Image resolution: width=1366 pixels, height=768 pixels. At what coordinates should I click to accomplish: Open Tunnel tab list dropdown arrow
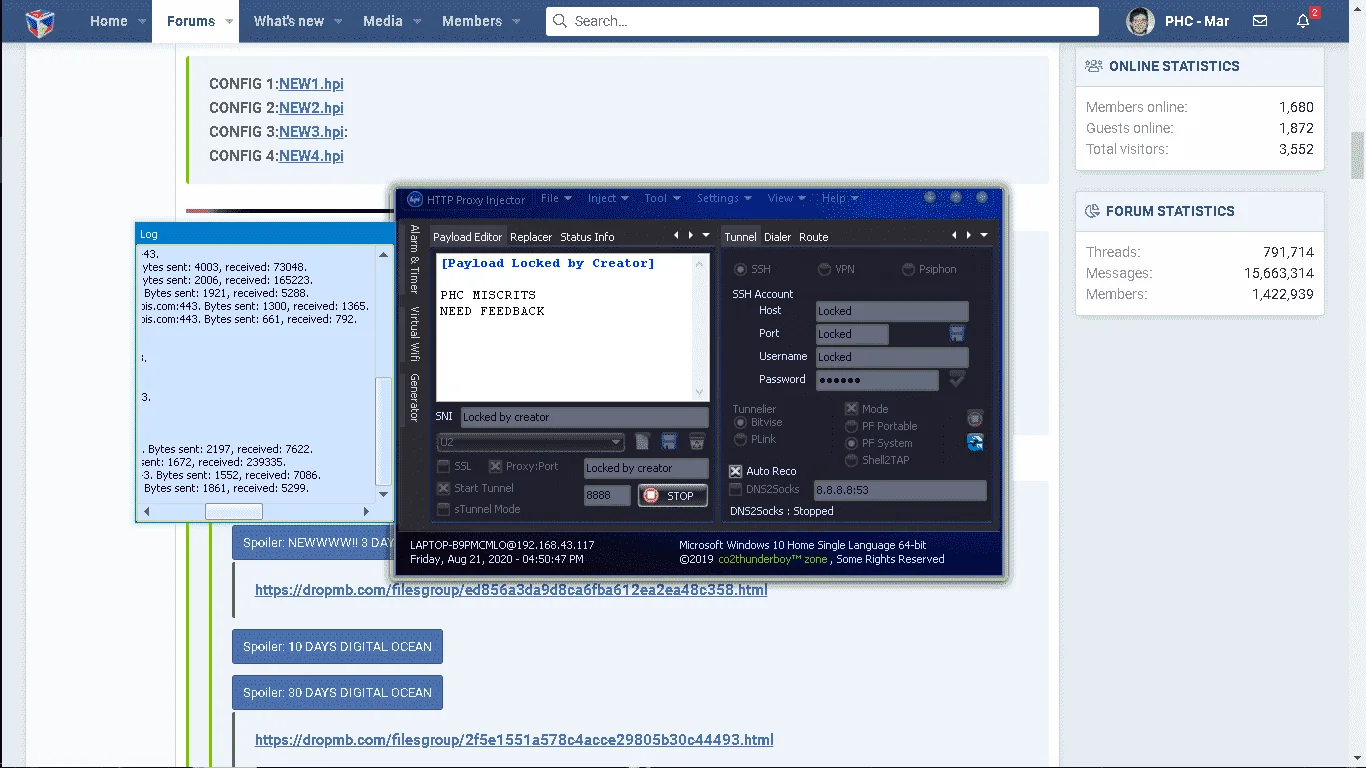click(x=984, y=236)
